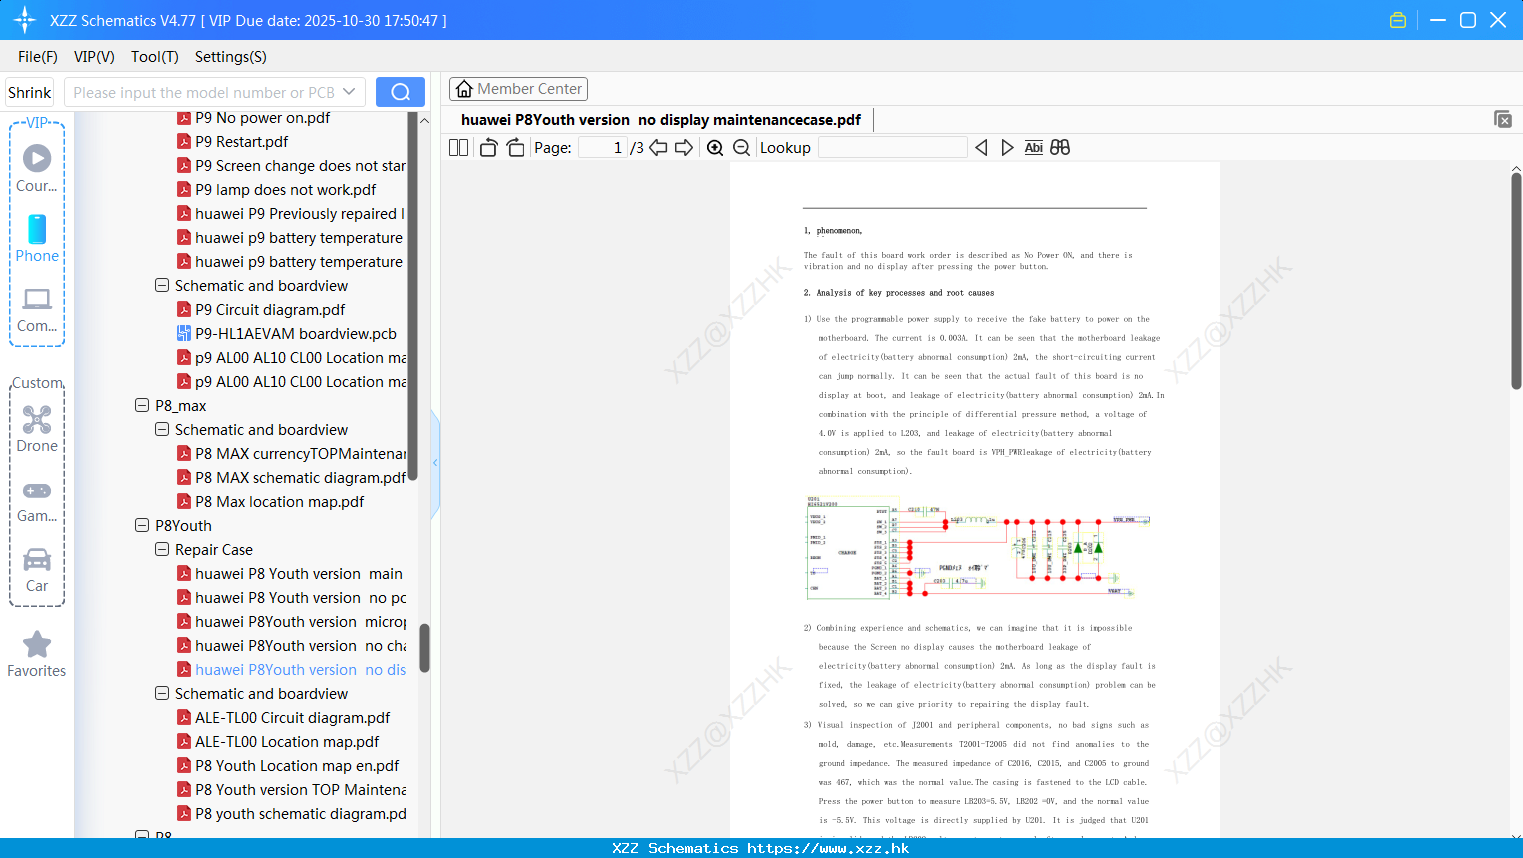The height and width of the screenshot is (858, 1523).
Task: Open P8 MAX schematic diagram.pdf
Action: coord(291,478)
